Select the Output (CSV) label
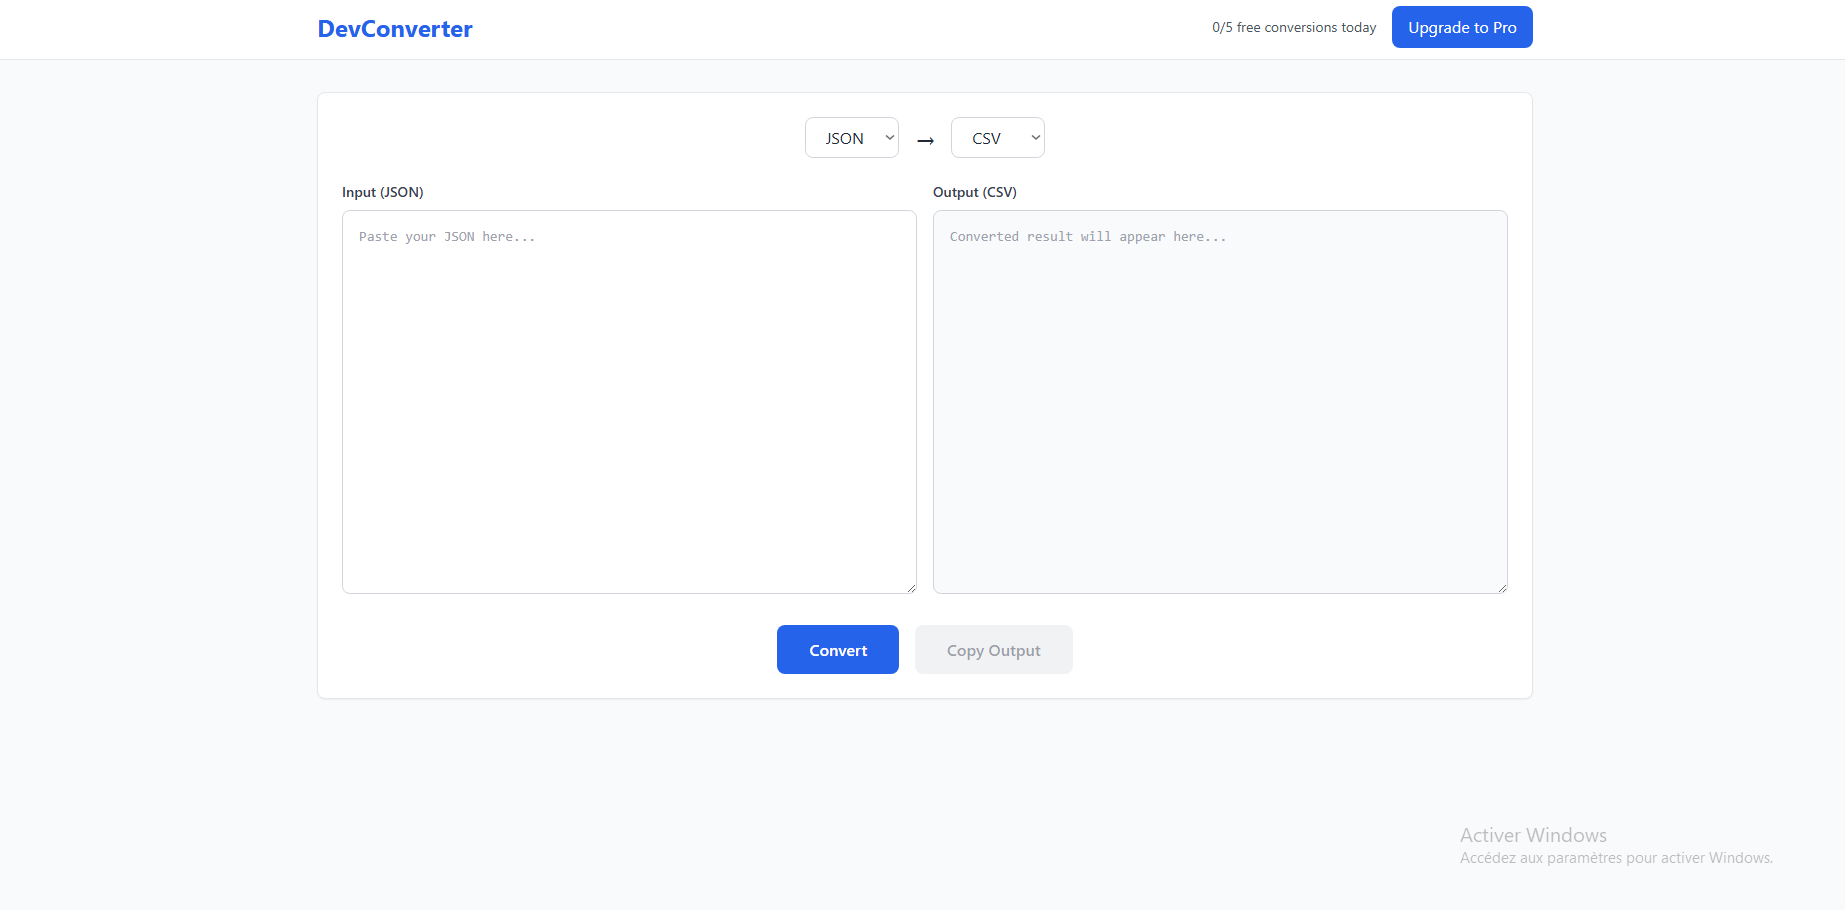Viewport: 1845px width, 910px height. 974,192
